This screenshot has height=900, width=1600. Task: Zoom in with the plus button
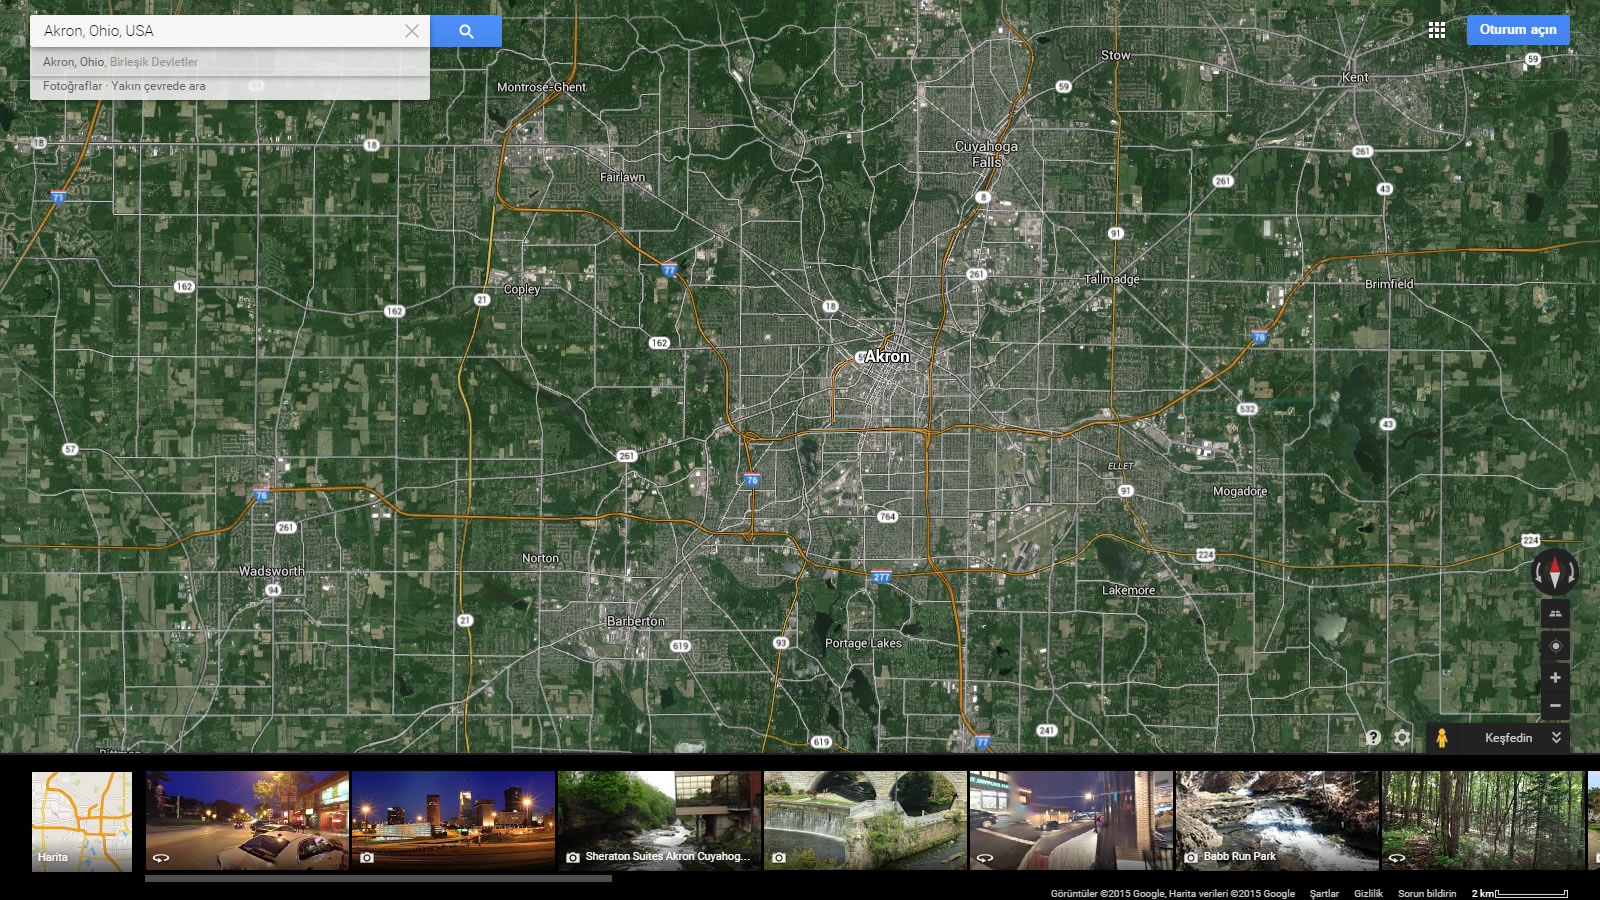click(1555, 678)
